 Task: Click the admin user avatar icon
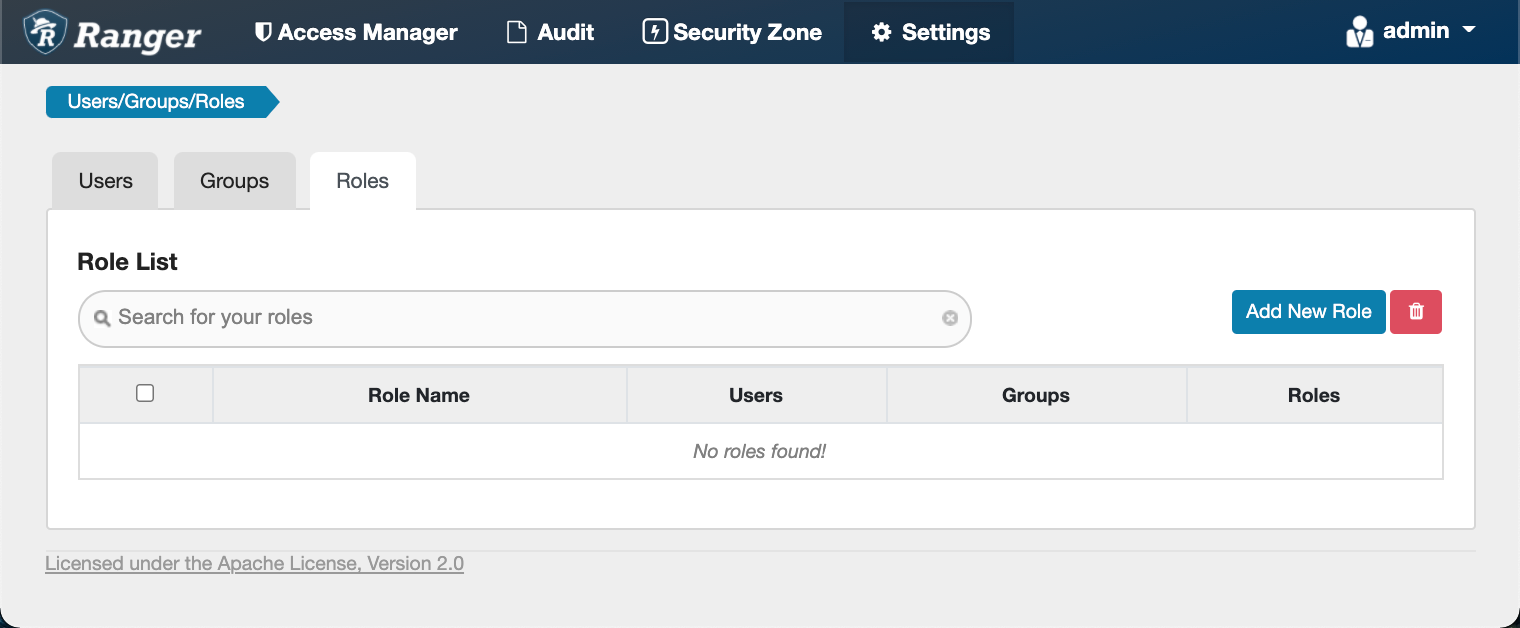pos(1359,31)
